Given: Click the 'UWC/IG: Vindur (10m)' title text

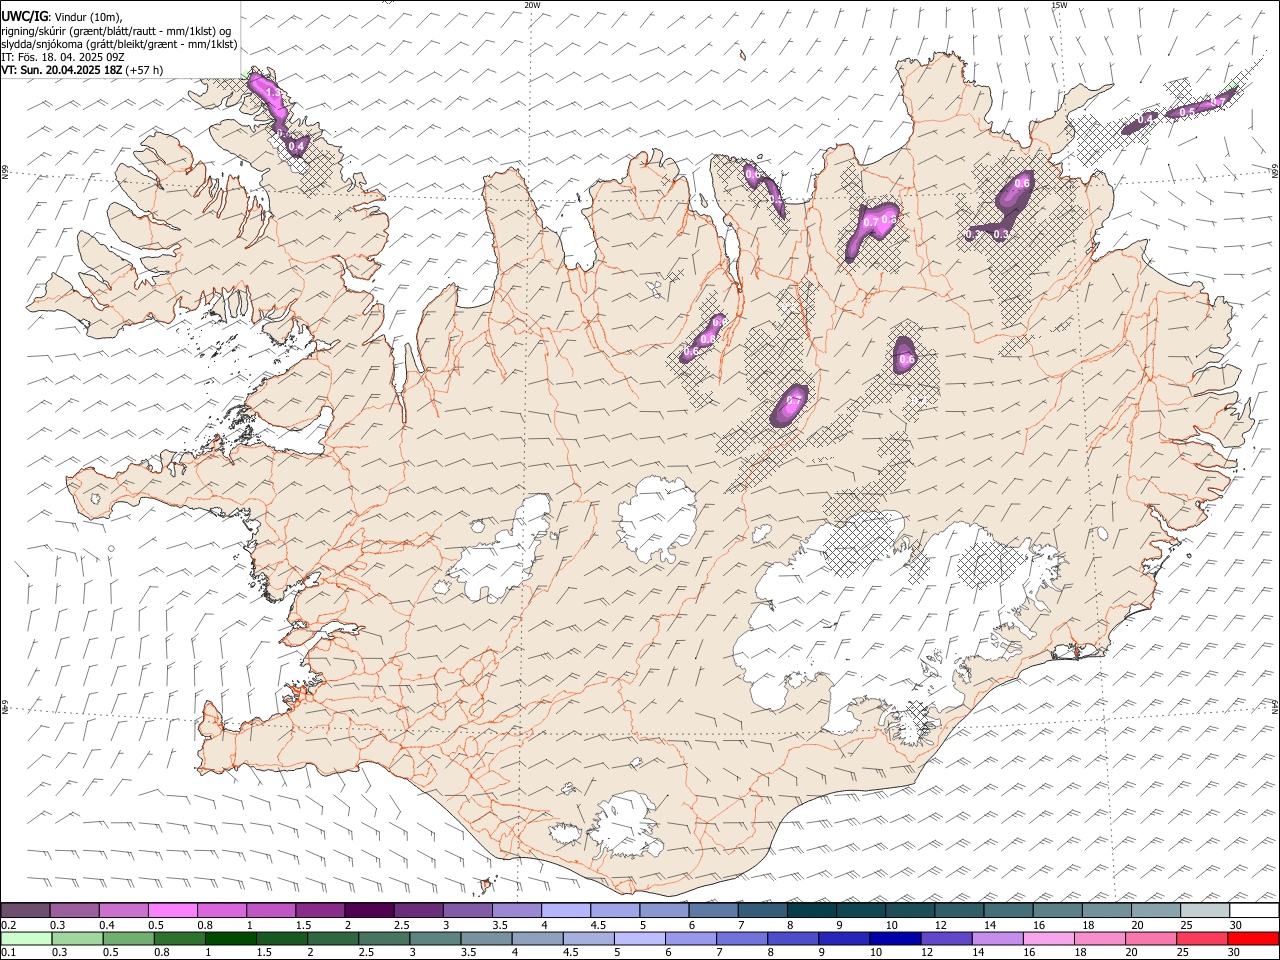Looking at the screenshot, I should (61, 17).
